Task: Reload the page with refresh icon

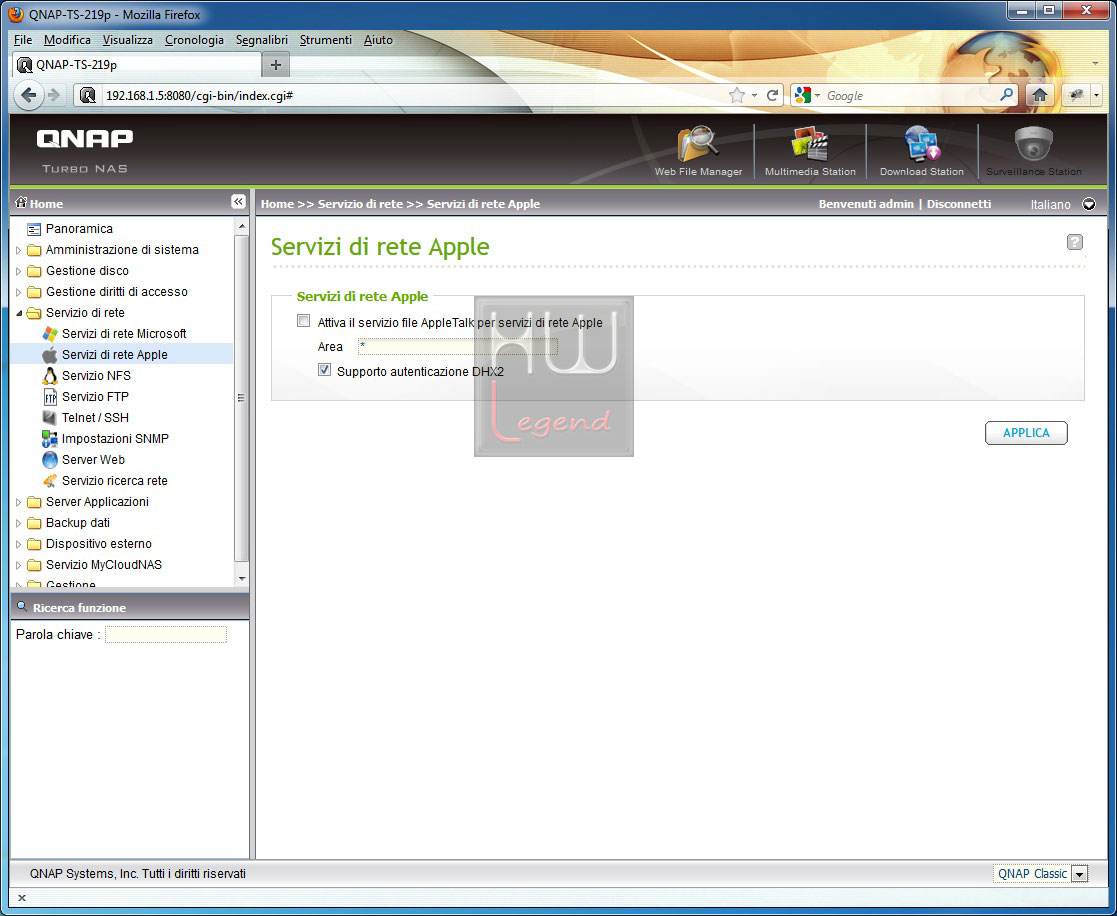Action: click(x=772, y=95)
